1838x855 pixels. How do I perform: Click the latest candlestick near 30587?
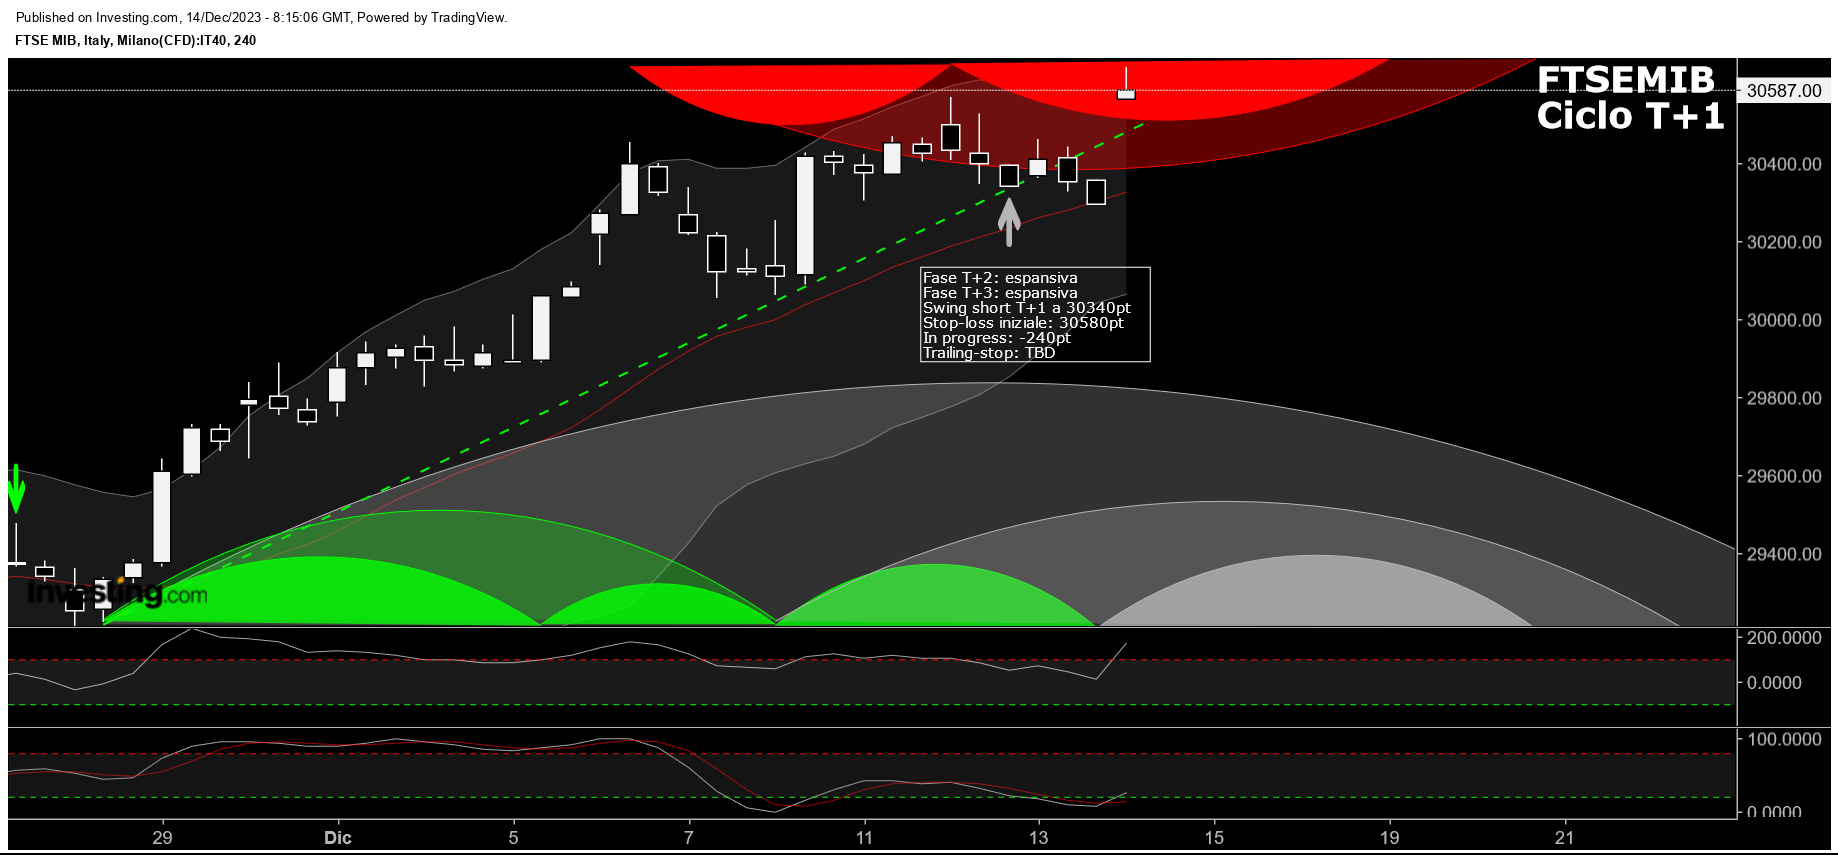(1126, 94)
